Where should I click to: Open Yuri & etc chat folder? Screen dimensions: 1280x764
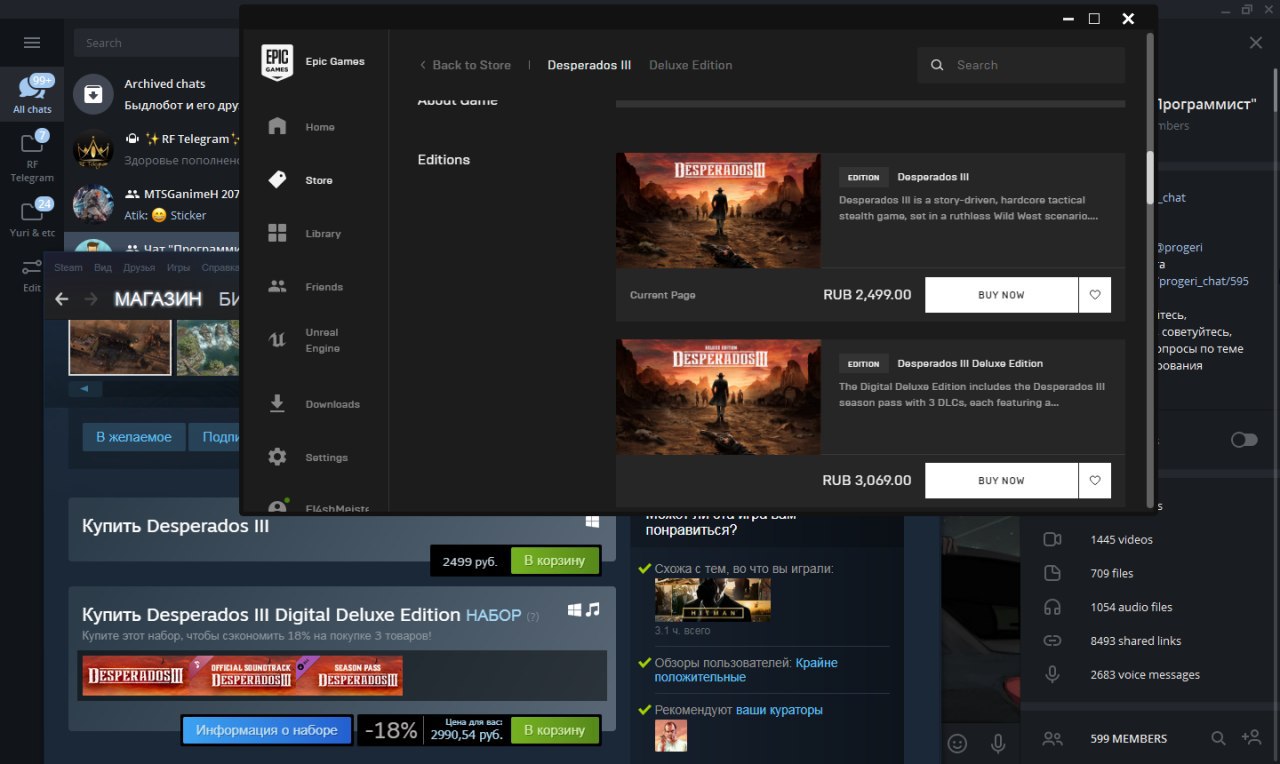(32, 217)
